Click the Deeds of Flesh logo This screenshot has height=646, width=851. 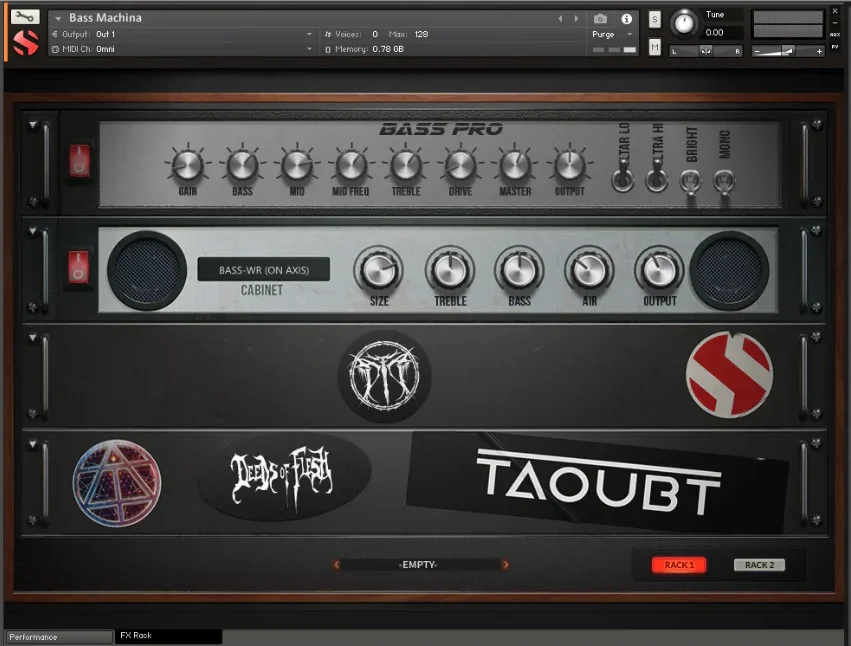(283, 478)
